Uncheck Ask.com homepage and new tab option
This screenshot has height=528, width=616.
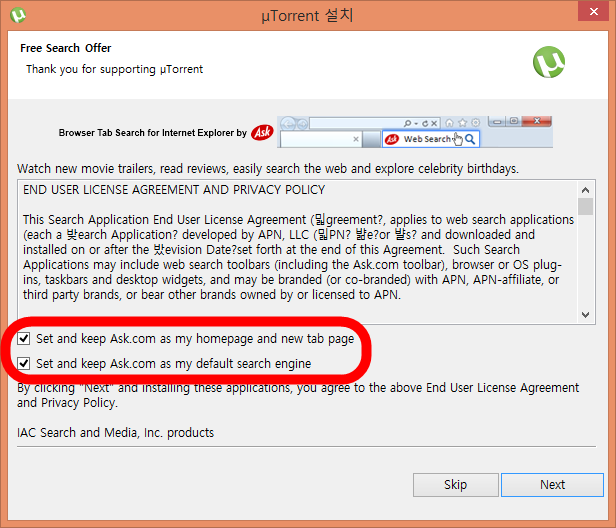pyautogui.click(x=24, y=338)
